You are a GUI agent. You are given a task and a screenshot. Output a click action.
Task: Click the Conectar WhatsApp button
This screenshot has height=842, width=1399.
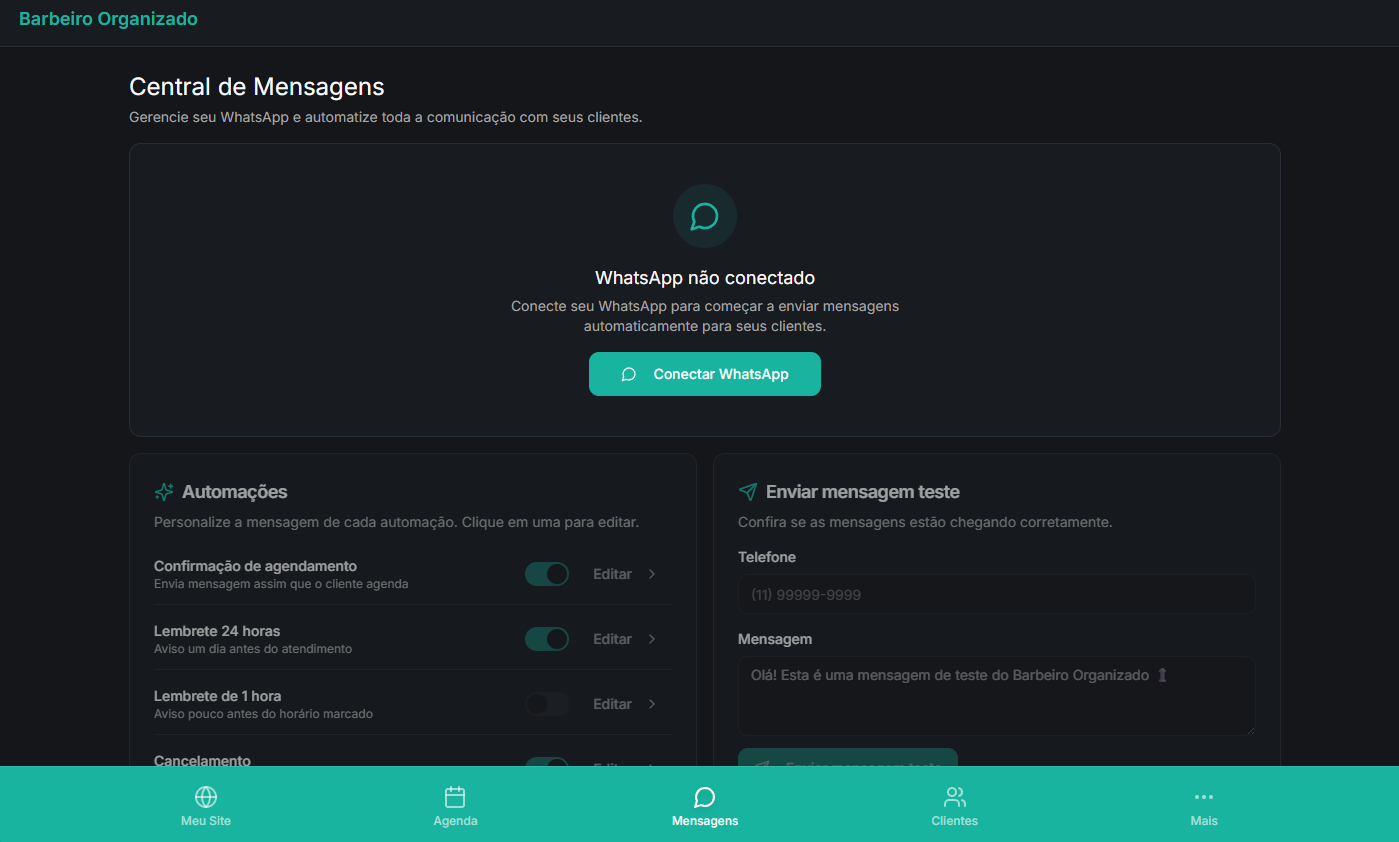click(x=705, y=374)
